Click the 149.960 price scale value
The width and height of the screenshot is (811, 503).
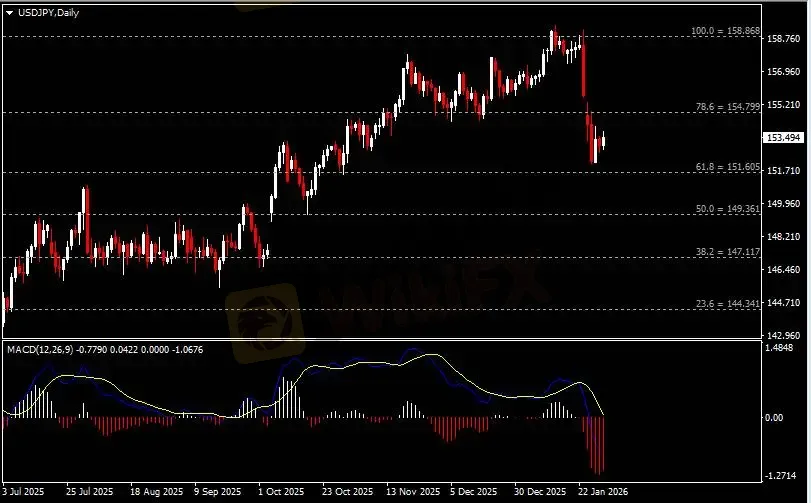(784, 204)
